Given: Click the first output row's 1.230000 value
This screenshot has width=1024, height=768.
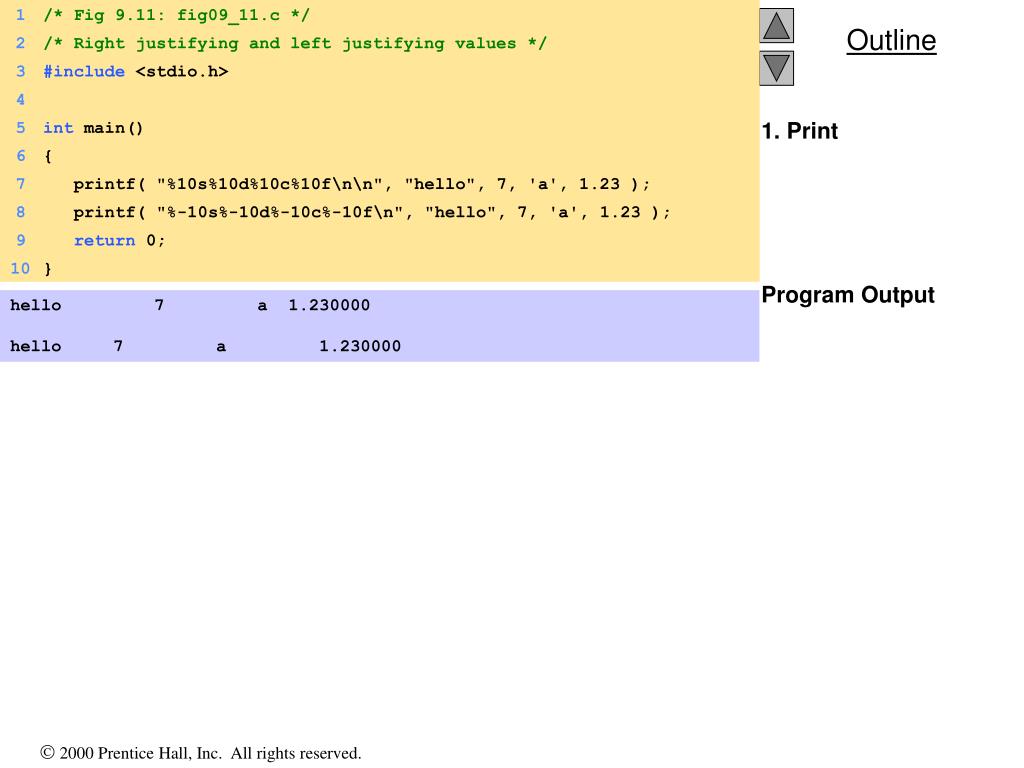Looking at the screenshot, I should pos(329,305).
